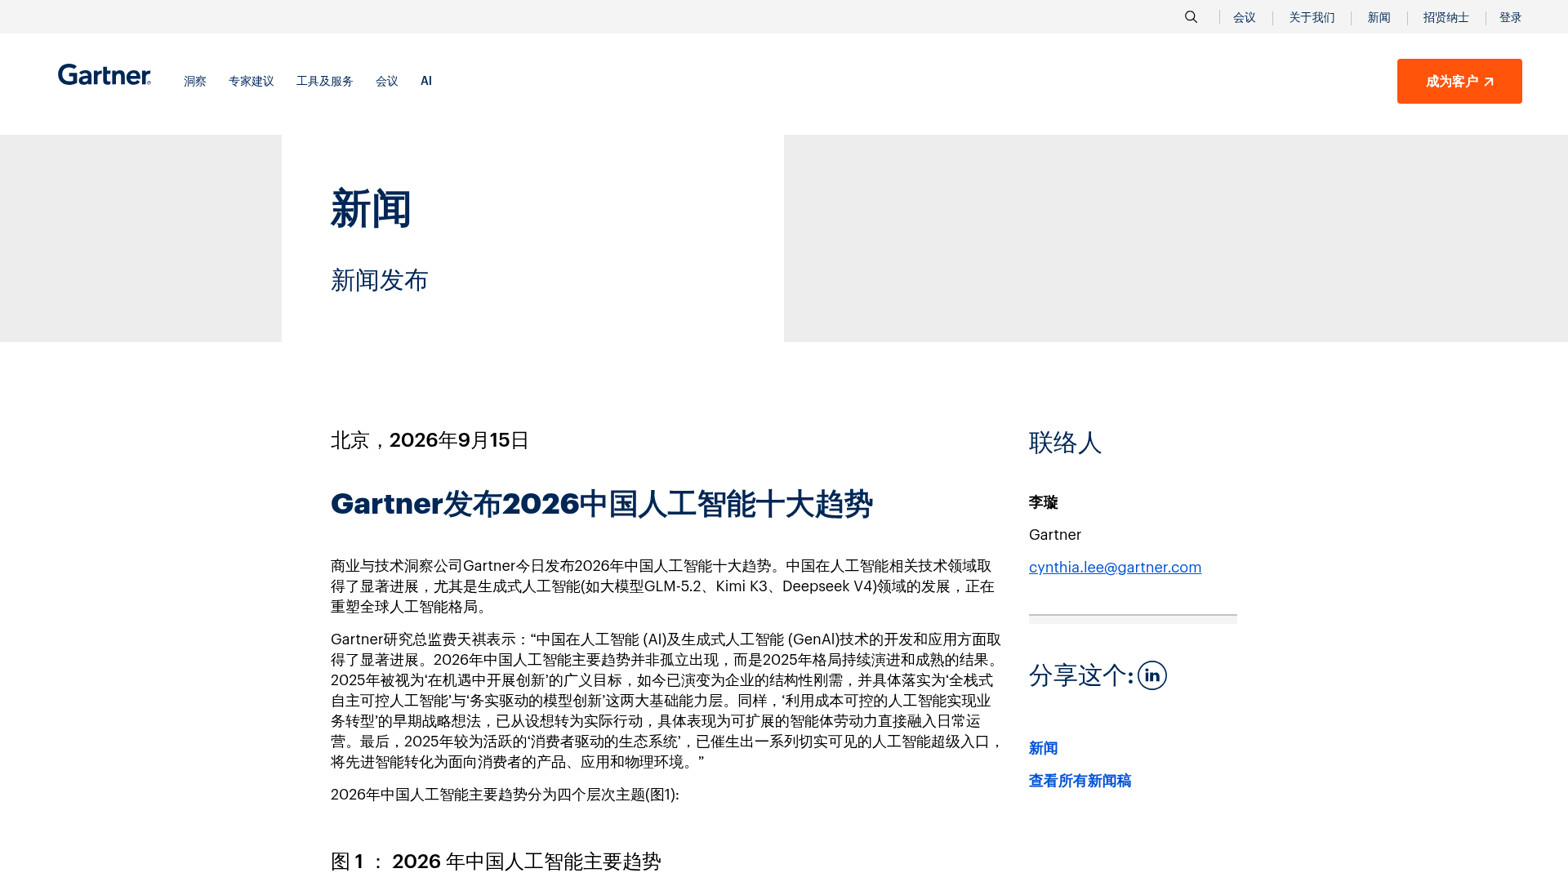Screen dimensions: 1568x882
Task: Click the article headline Gartner发布2026中国人工智能十大趋势
Action: (x=602, y=504)
